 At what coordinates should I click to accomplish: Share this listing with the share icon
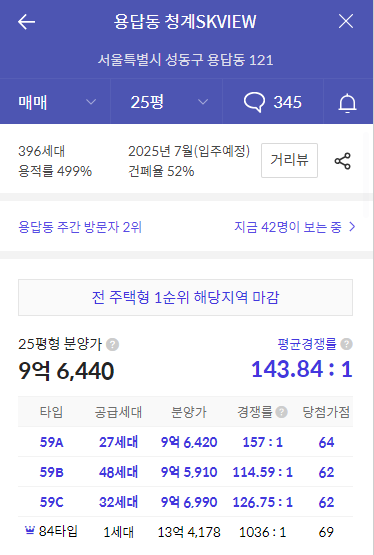tap(343, 161)
